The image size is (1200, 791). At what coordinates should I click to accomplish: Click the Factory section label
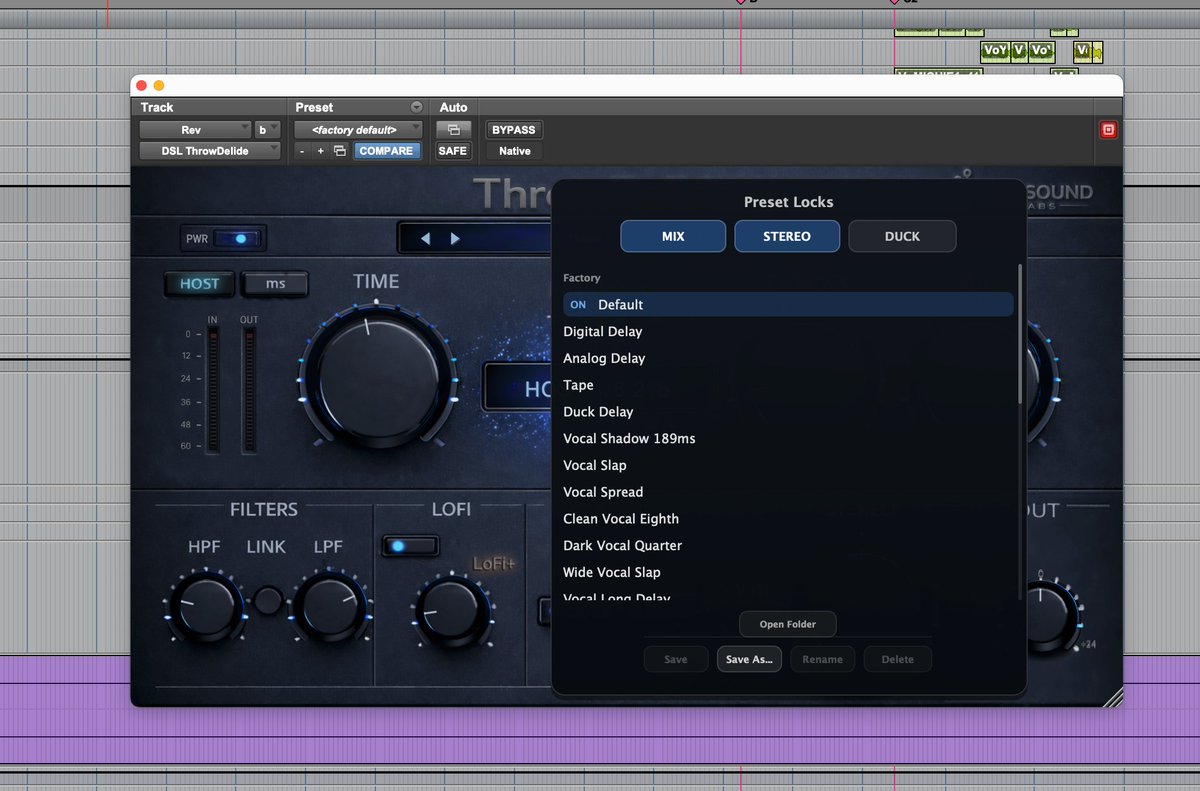(x=581, y=278)
